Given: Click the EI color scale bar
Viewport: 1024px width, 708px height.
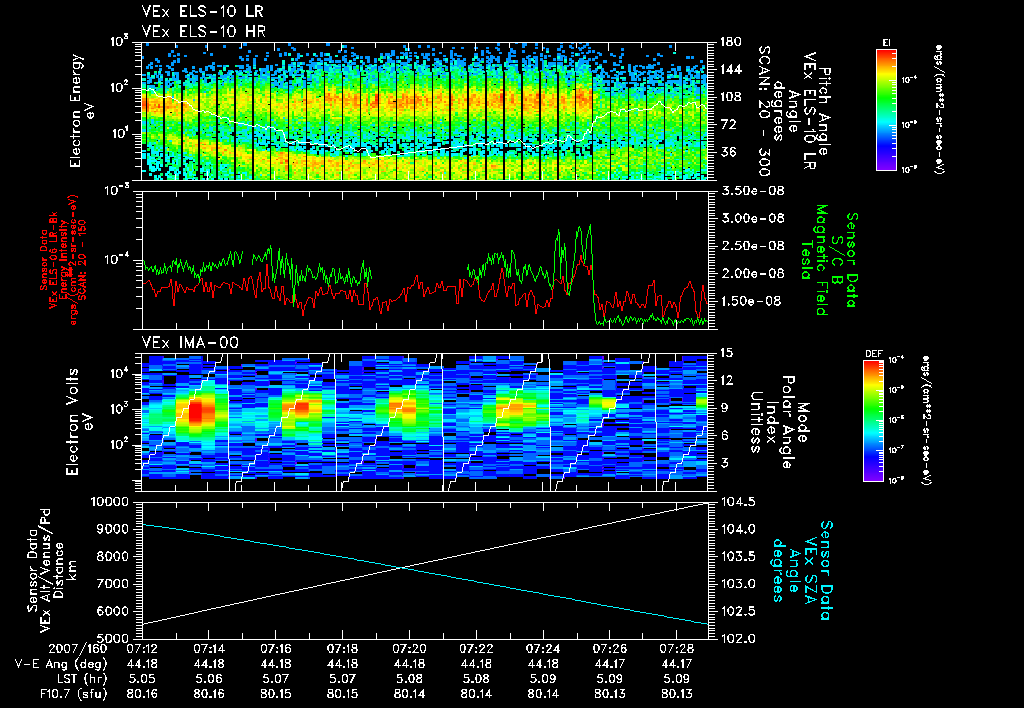Looking at the screenshot, I should click(x=886, y=109).
